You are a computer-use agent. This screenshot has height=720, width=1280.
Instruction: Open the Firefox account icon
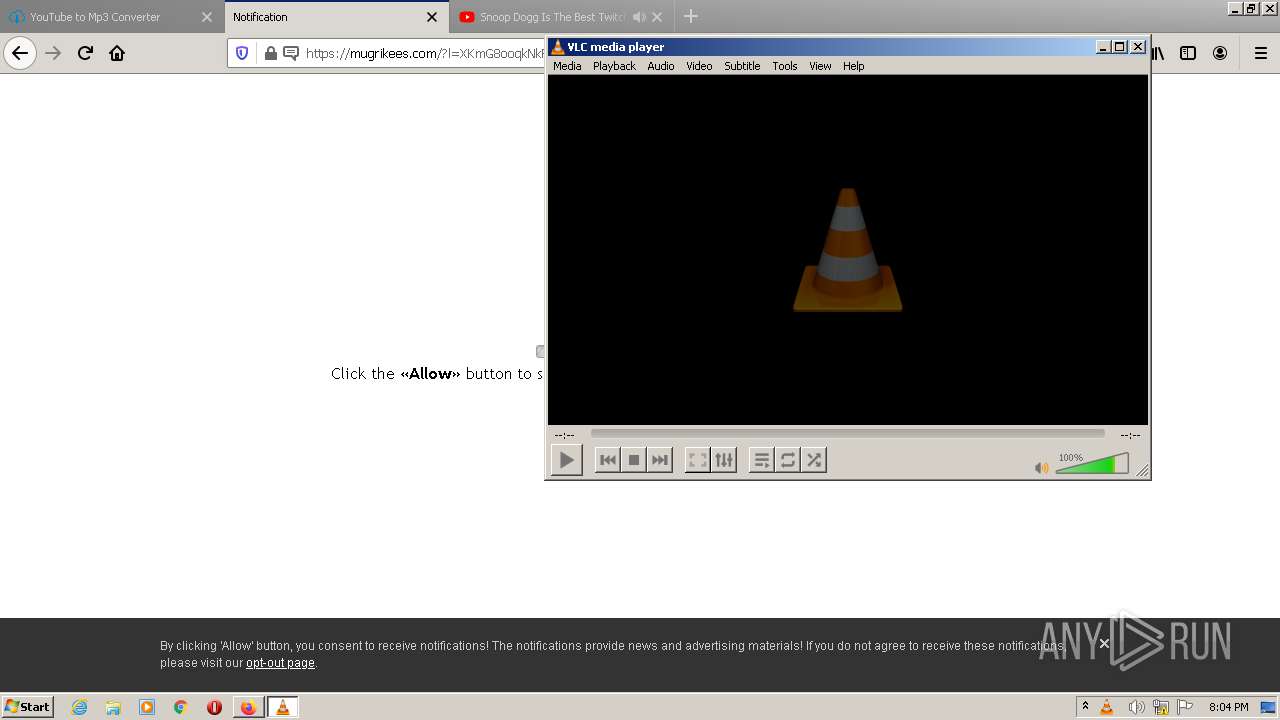point(1220,53)
